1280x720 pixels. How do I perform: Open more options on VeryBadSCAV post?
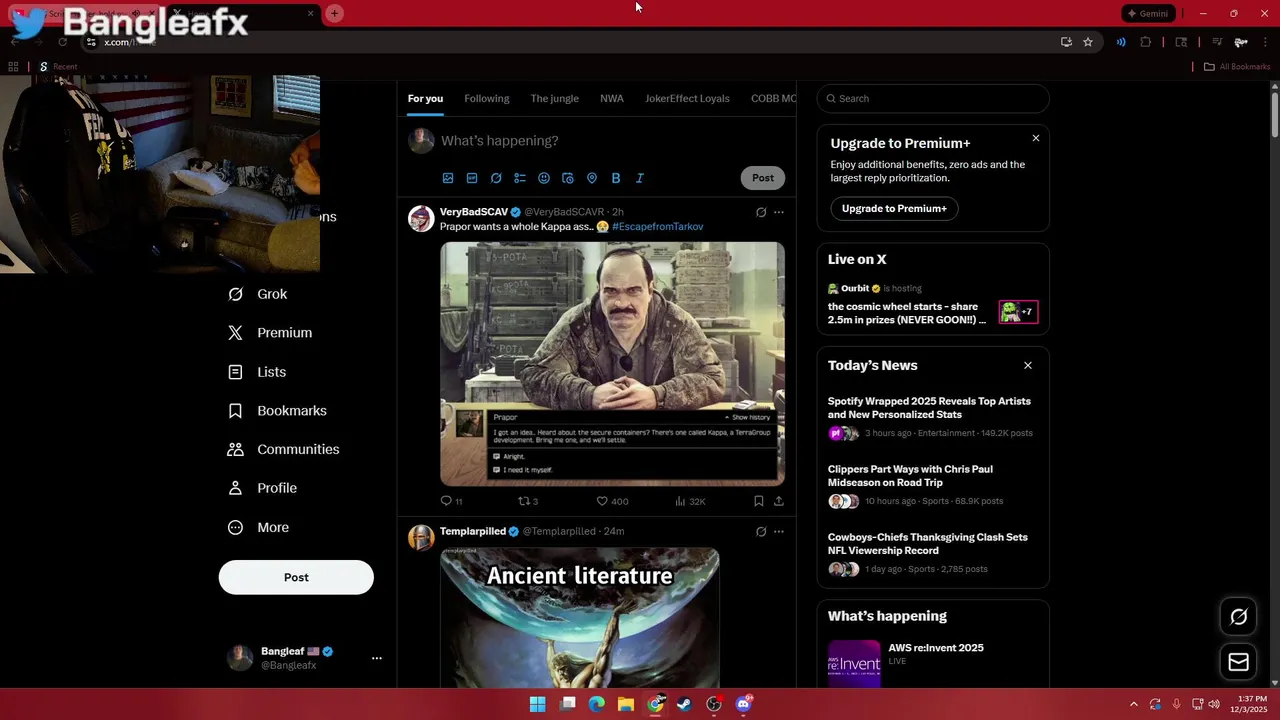[x=779, y=212]
